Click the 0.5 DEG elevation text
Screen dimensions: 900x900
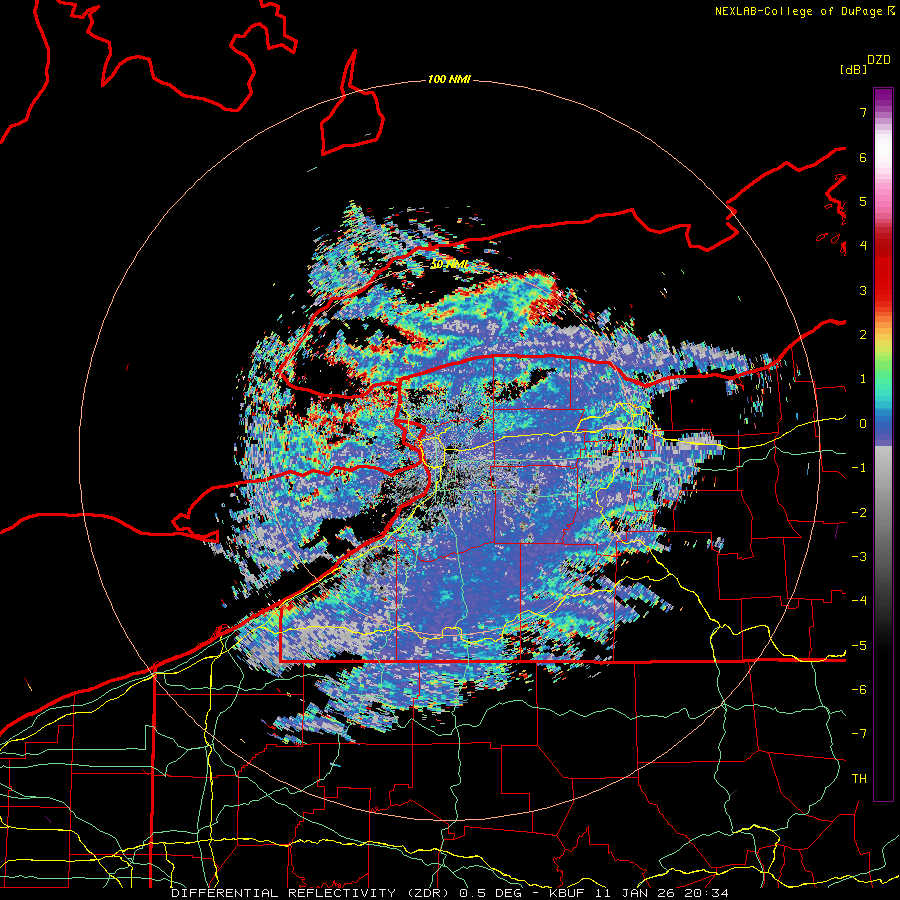491,893
